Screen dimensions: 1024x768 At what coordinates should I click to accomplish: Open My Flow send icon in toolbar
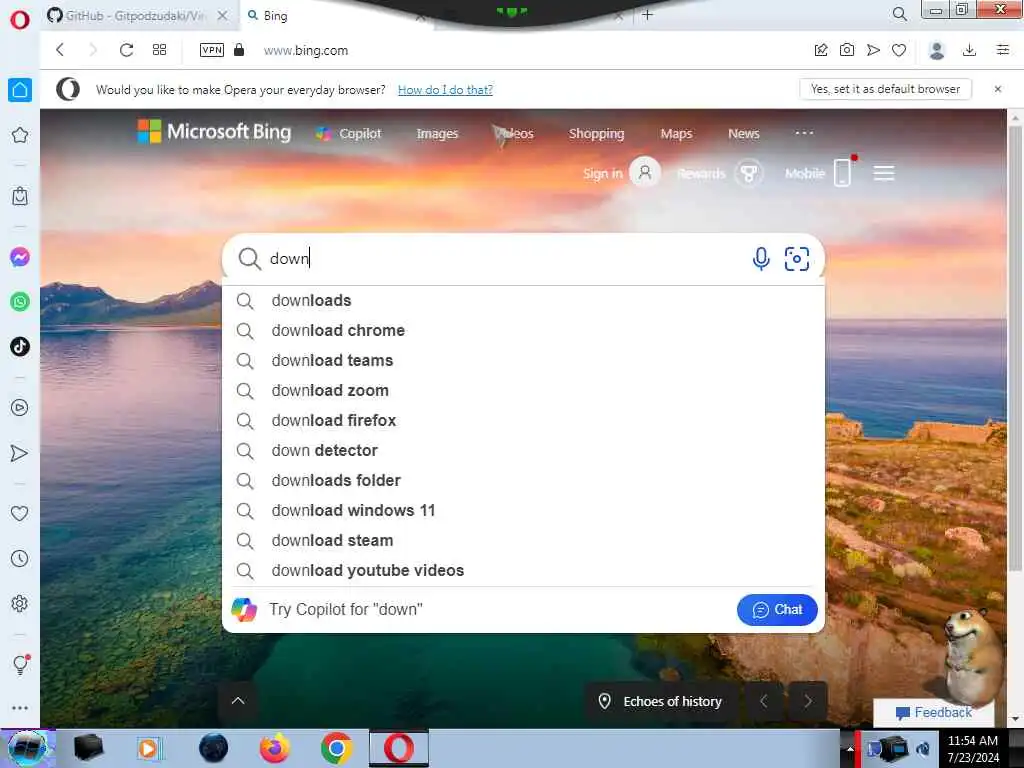[x=872, y=50]
